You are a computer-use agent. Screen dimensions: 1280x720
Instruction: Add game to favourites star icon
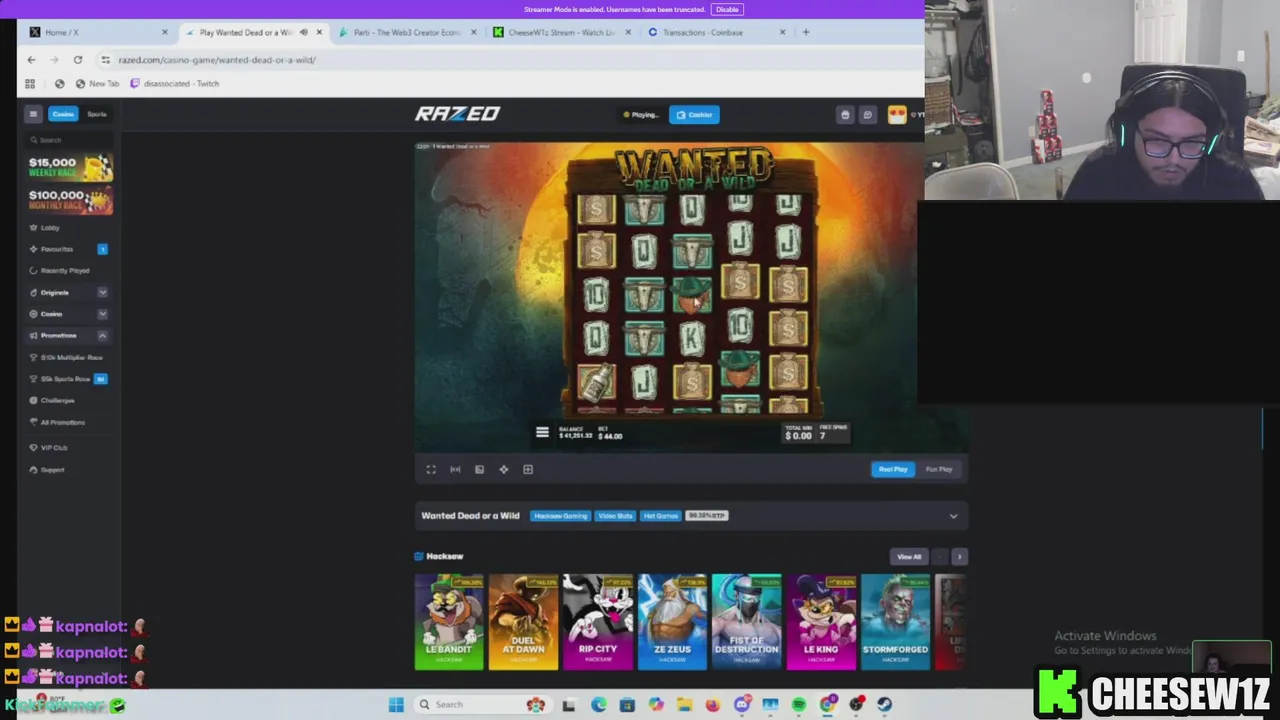tap(503, 469)
